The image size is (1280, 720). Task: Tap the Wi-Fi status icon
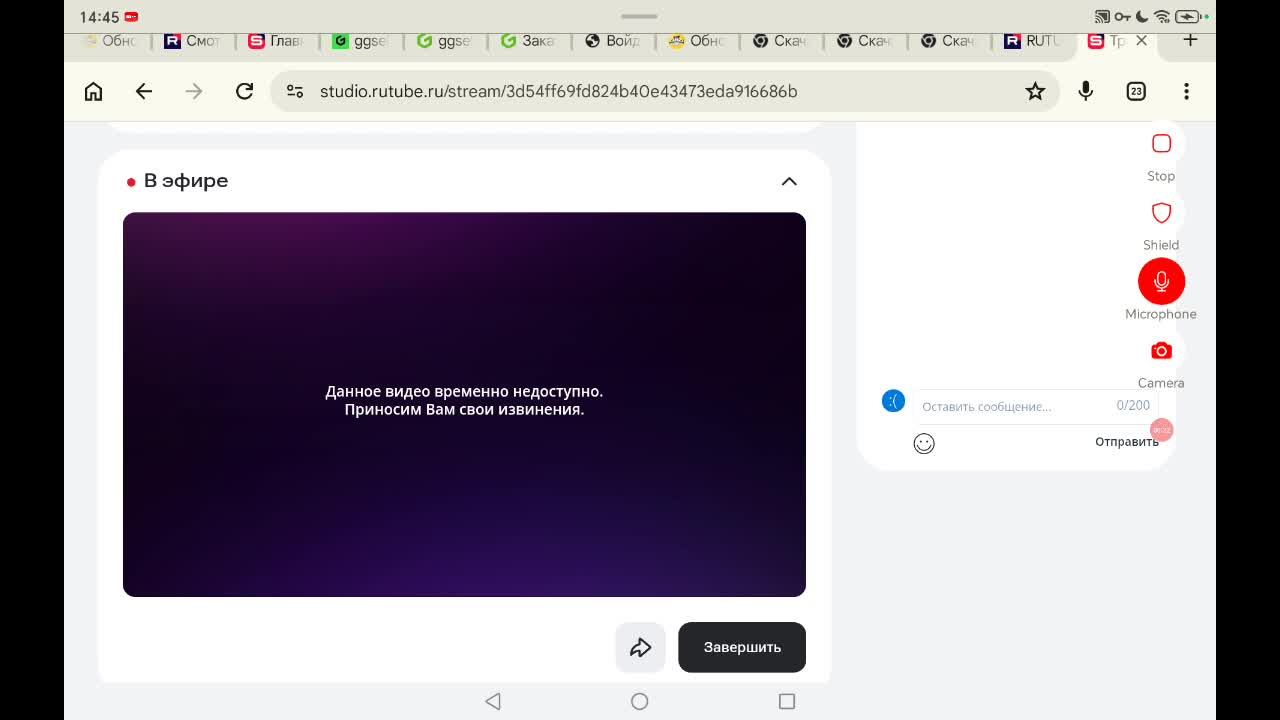point(1162,17)
